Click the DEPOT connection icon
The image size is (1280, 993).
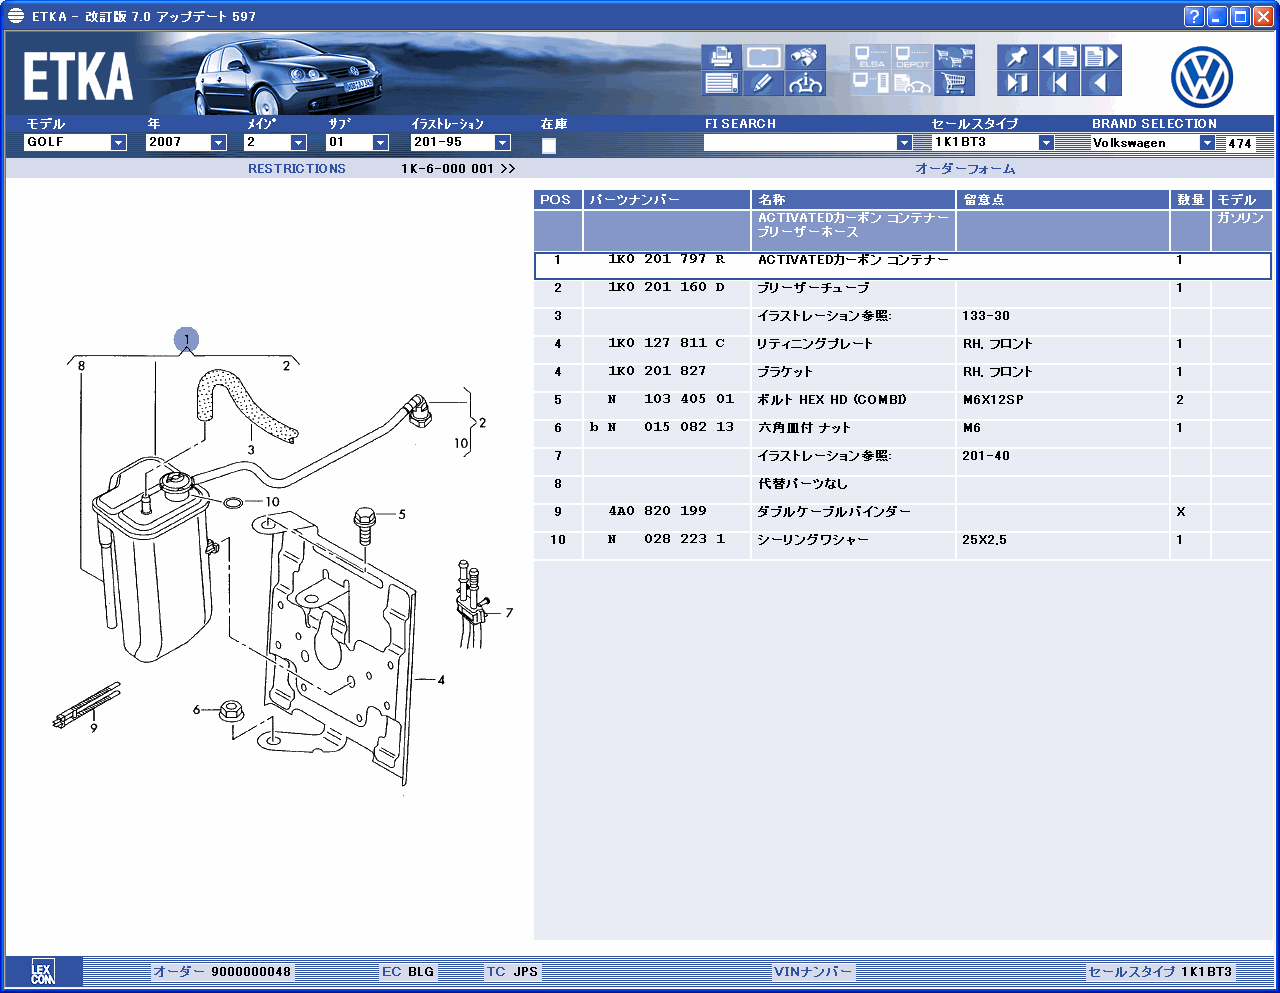pos(912,57)
